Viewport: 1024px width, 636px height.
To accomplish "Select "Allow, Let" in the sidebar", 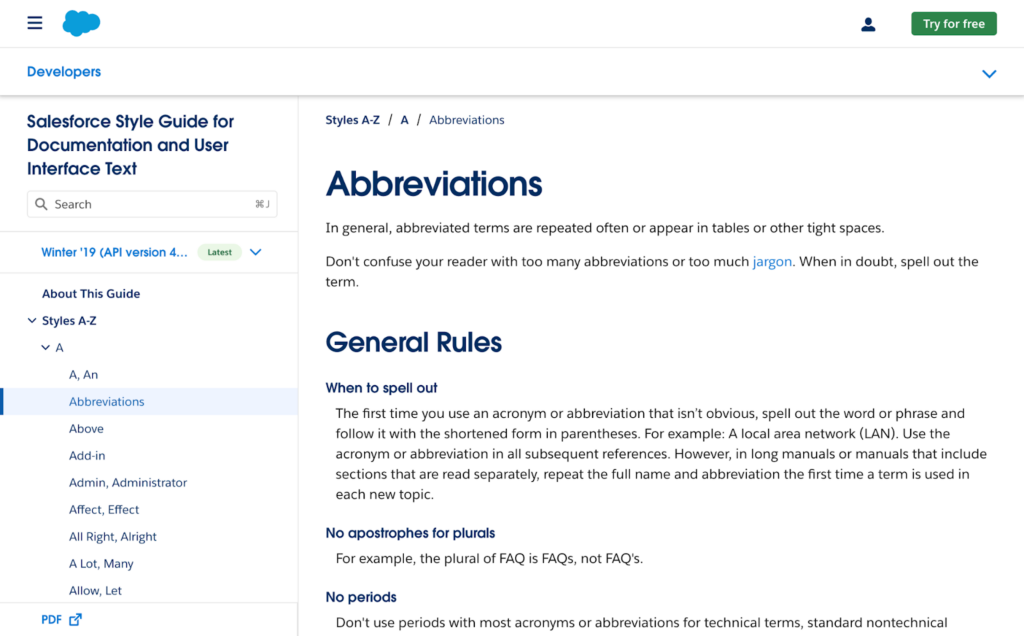I will pyautogui.click(x=94, y=590).
